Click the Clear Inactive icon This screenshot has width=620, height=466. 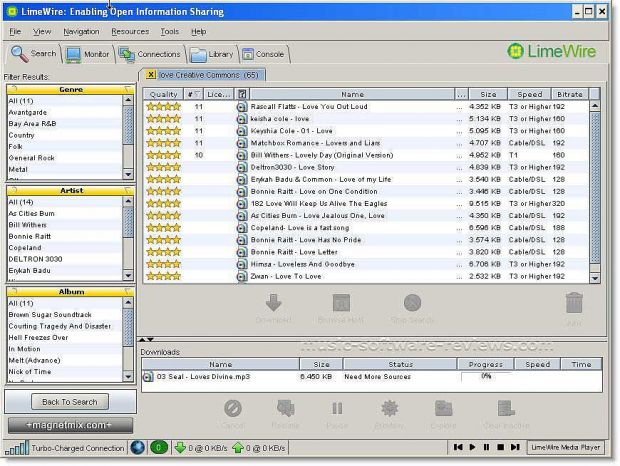[506, 409]
